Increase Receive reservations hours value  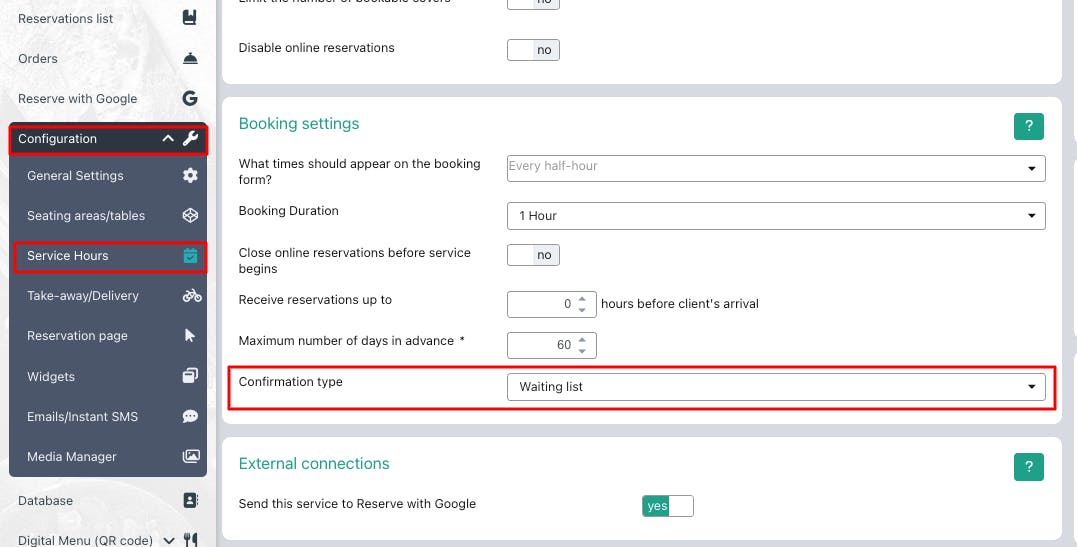(x=582, y=298)
